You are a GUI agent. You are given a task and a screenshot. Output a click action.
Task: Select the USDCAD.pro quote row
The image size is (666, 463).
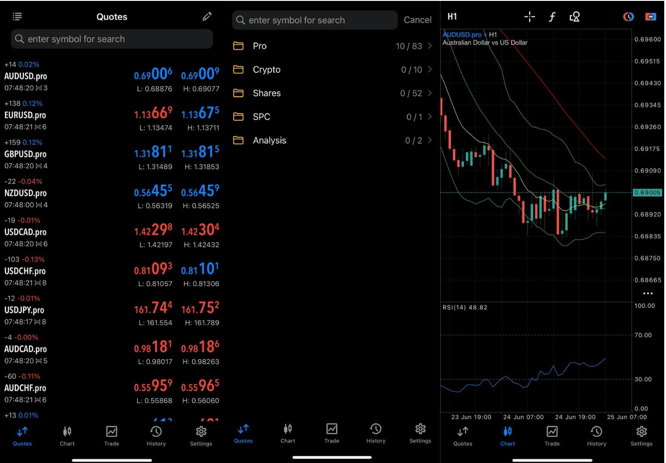click(112, 233)
